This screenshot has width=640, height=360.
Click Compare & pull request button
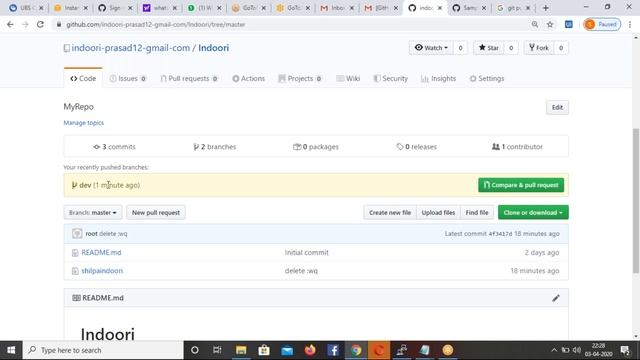pos(521,185)
